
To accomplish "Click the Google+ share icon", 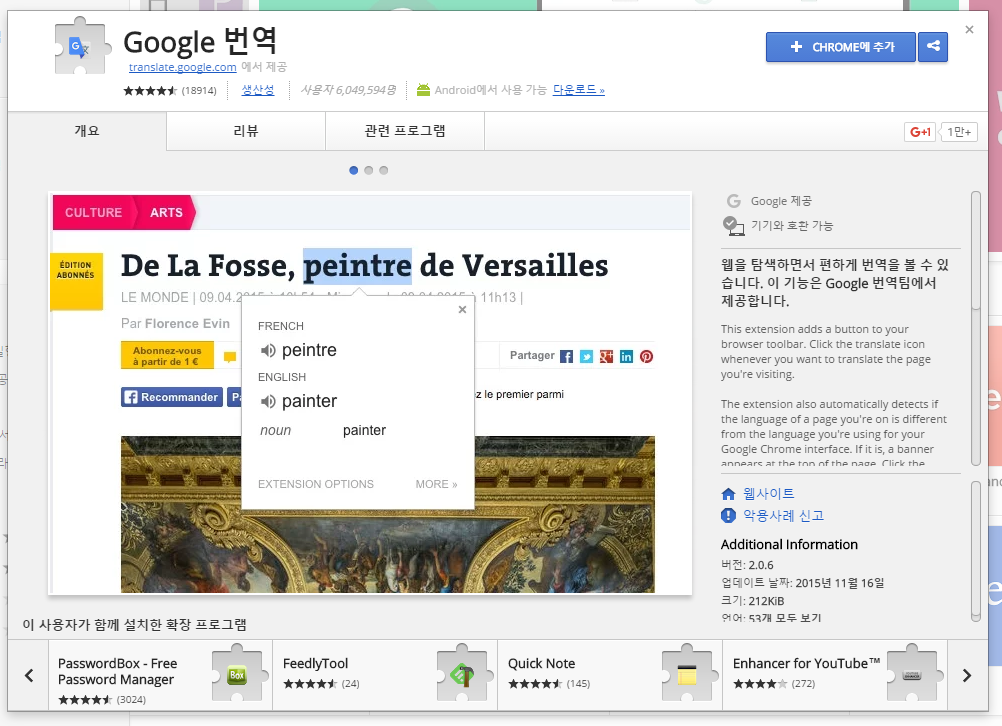I will (606, 357).
